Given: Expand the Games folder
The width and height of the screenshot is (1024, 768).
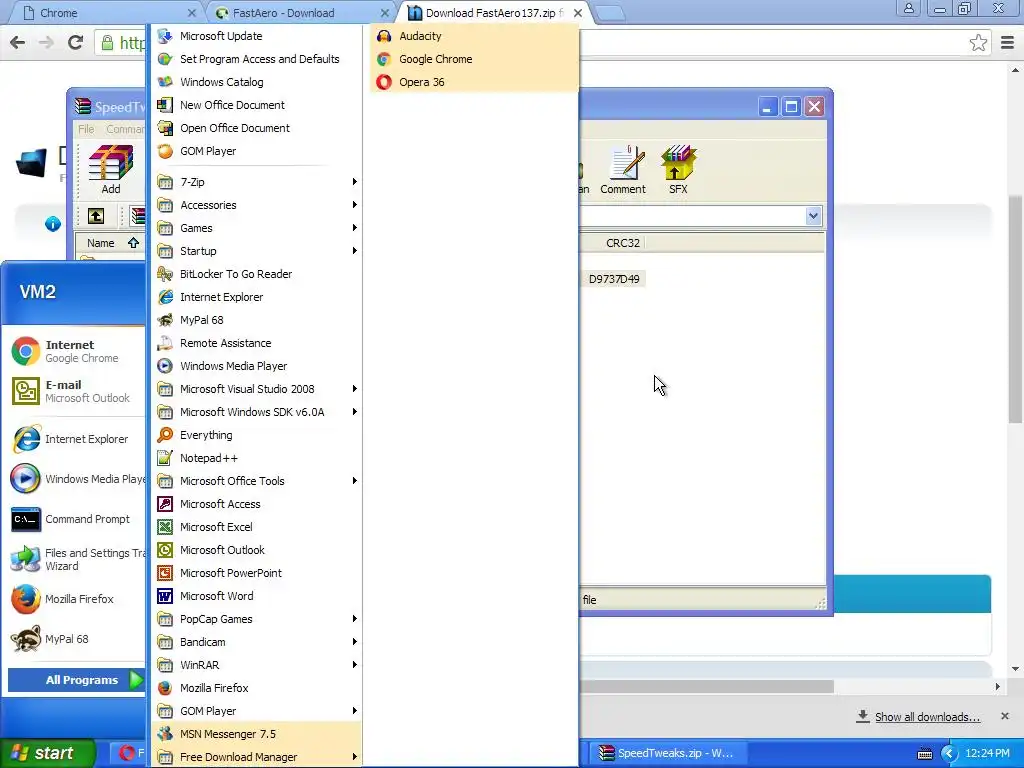Looking at the screenshot, I should click(x=257, y=228).
